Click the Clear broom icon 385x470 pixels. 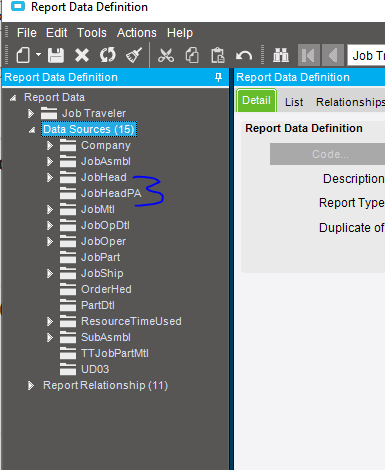coord(134,55)
